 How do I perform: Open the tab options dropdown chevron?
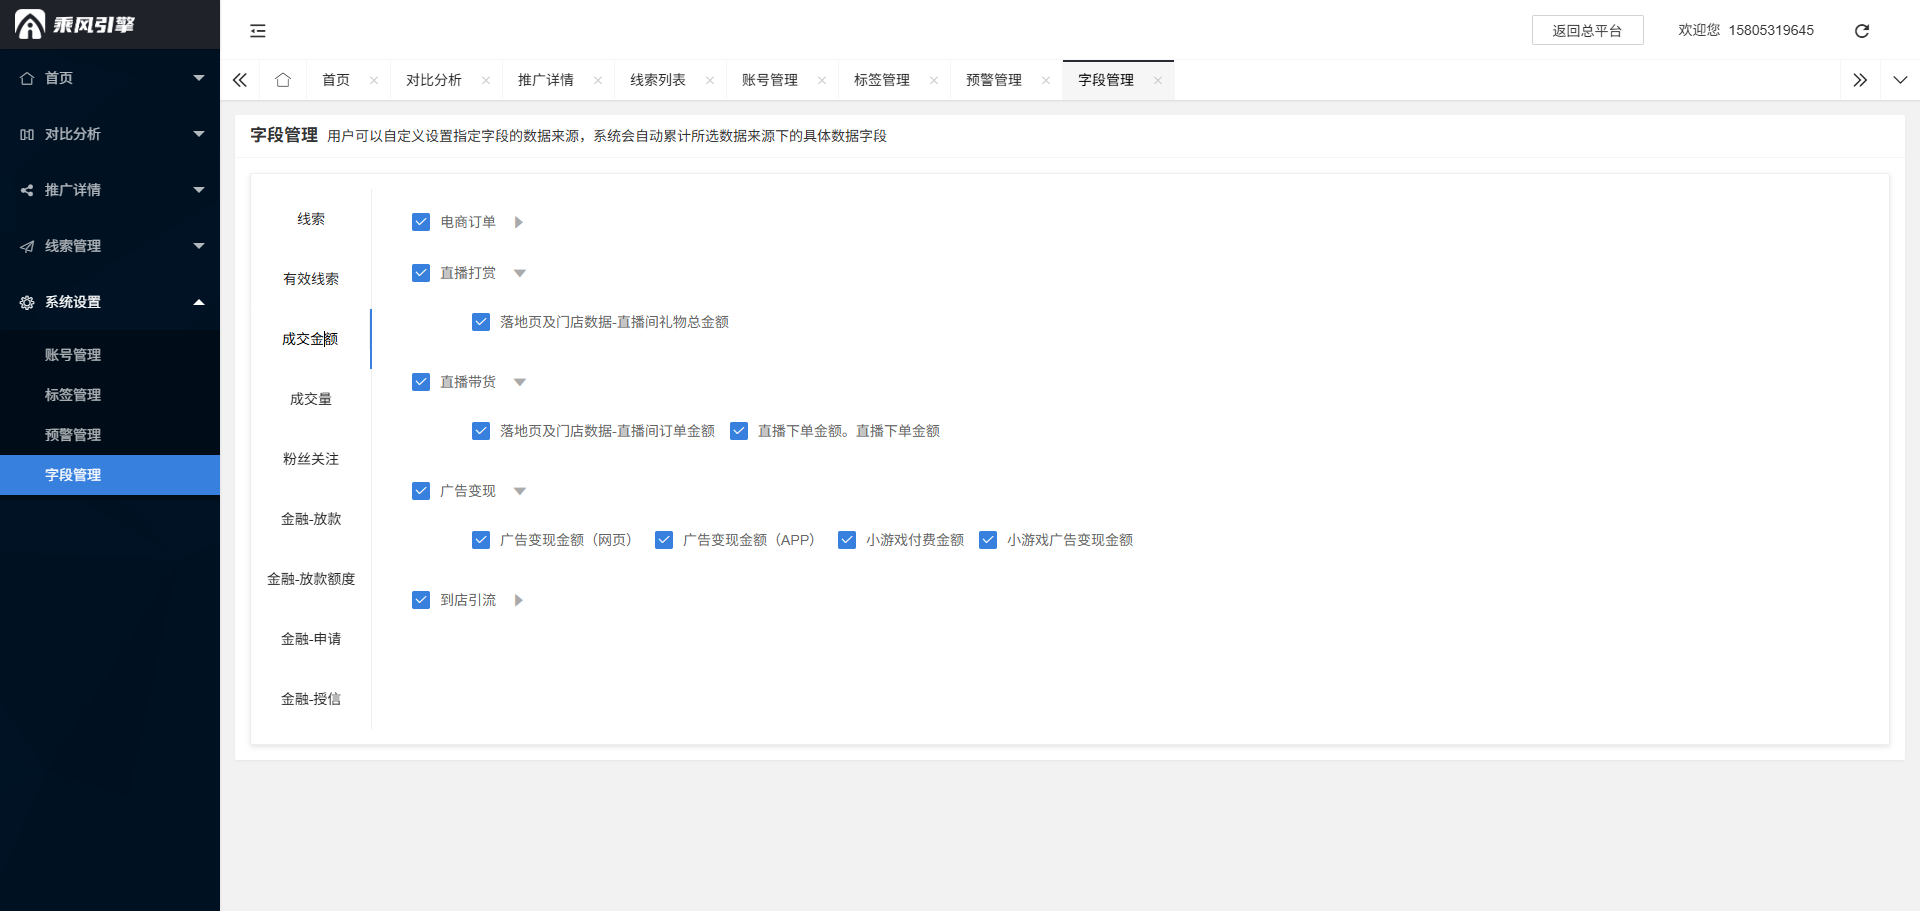pyautogui.click(x=1900, y=80)
